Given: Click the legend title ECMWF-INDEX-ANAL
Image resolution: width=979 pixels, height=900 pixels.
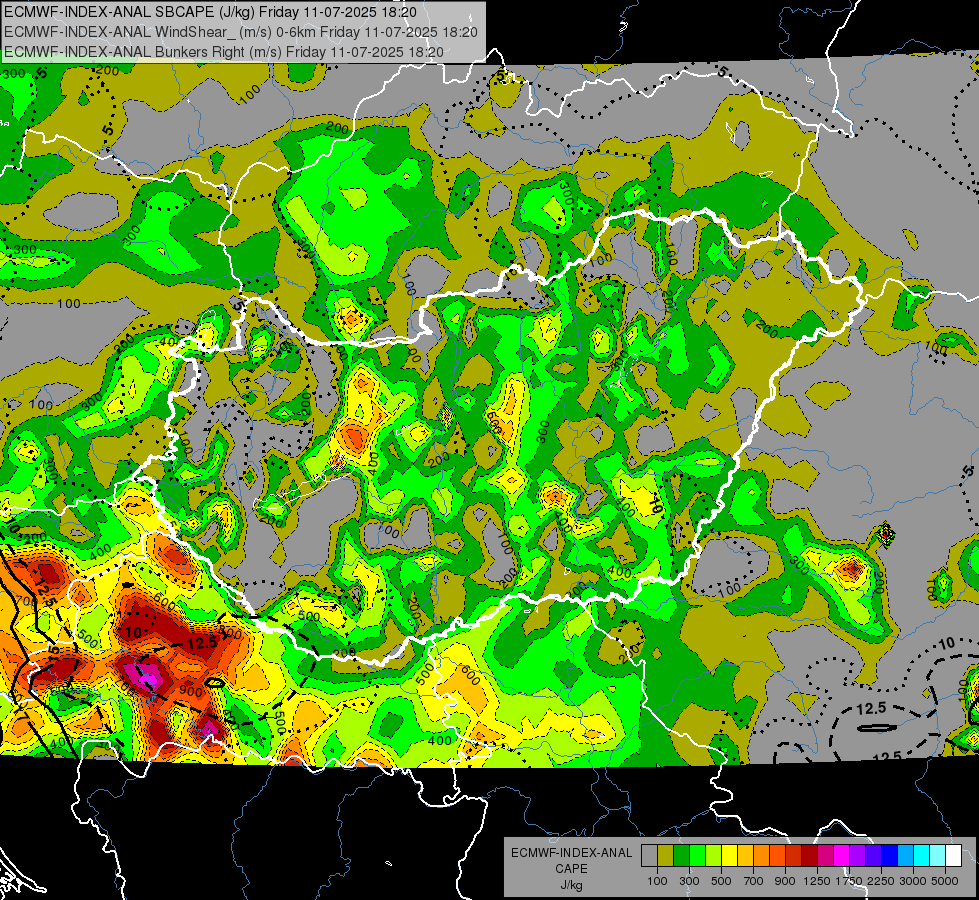Looking at the screenshot, I should (x=571, y=853).
